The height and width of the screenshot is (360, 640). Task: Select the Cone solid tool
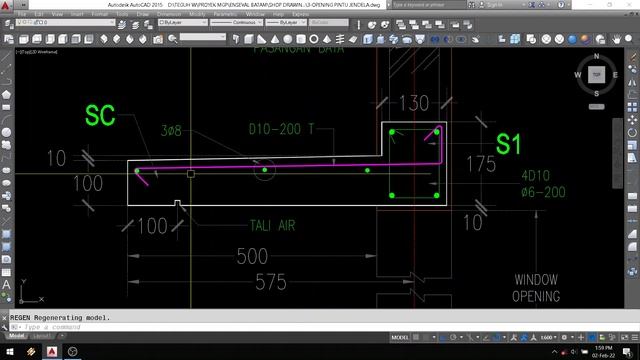click(x=275, y=39)
